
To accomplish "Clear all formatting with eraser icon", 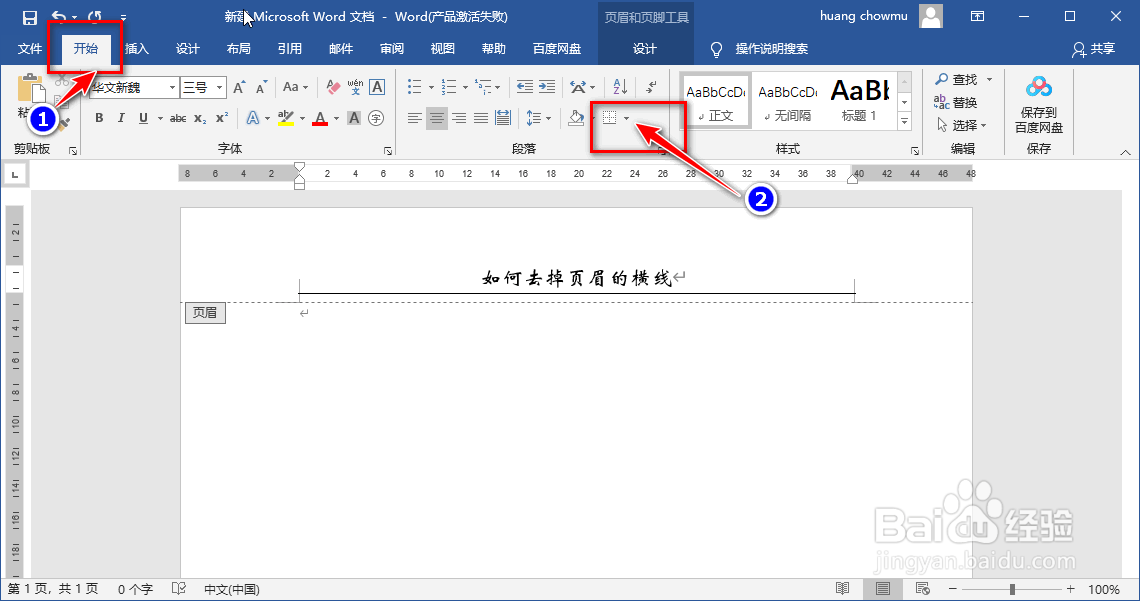I will tap(333, 87).
